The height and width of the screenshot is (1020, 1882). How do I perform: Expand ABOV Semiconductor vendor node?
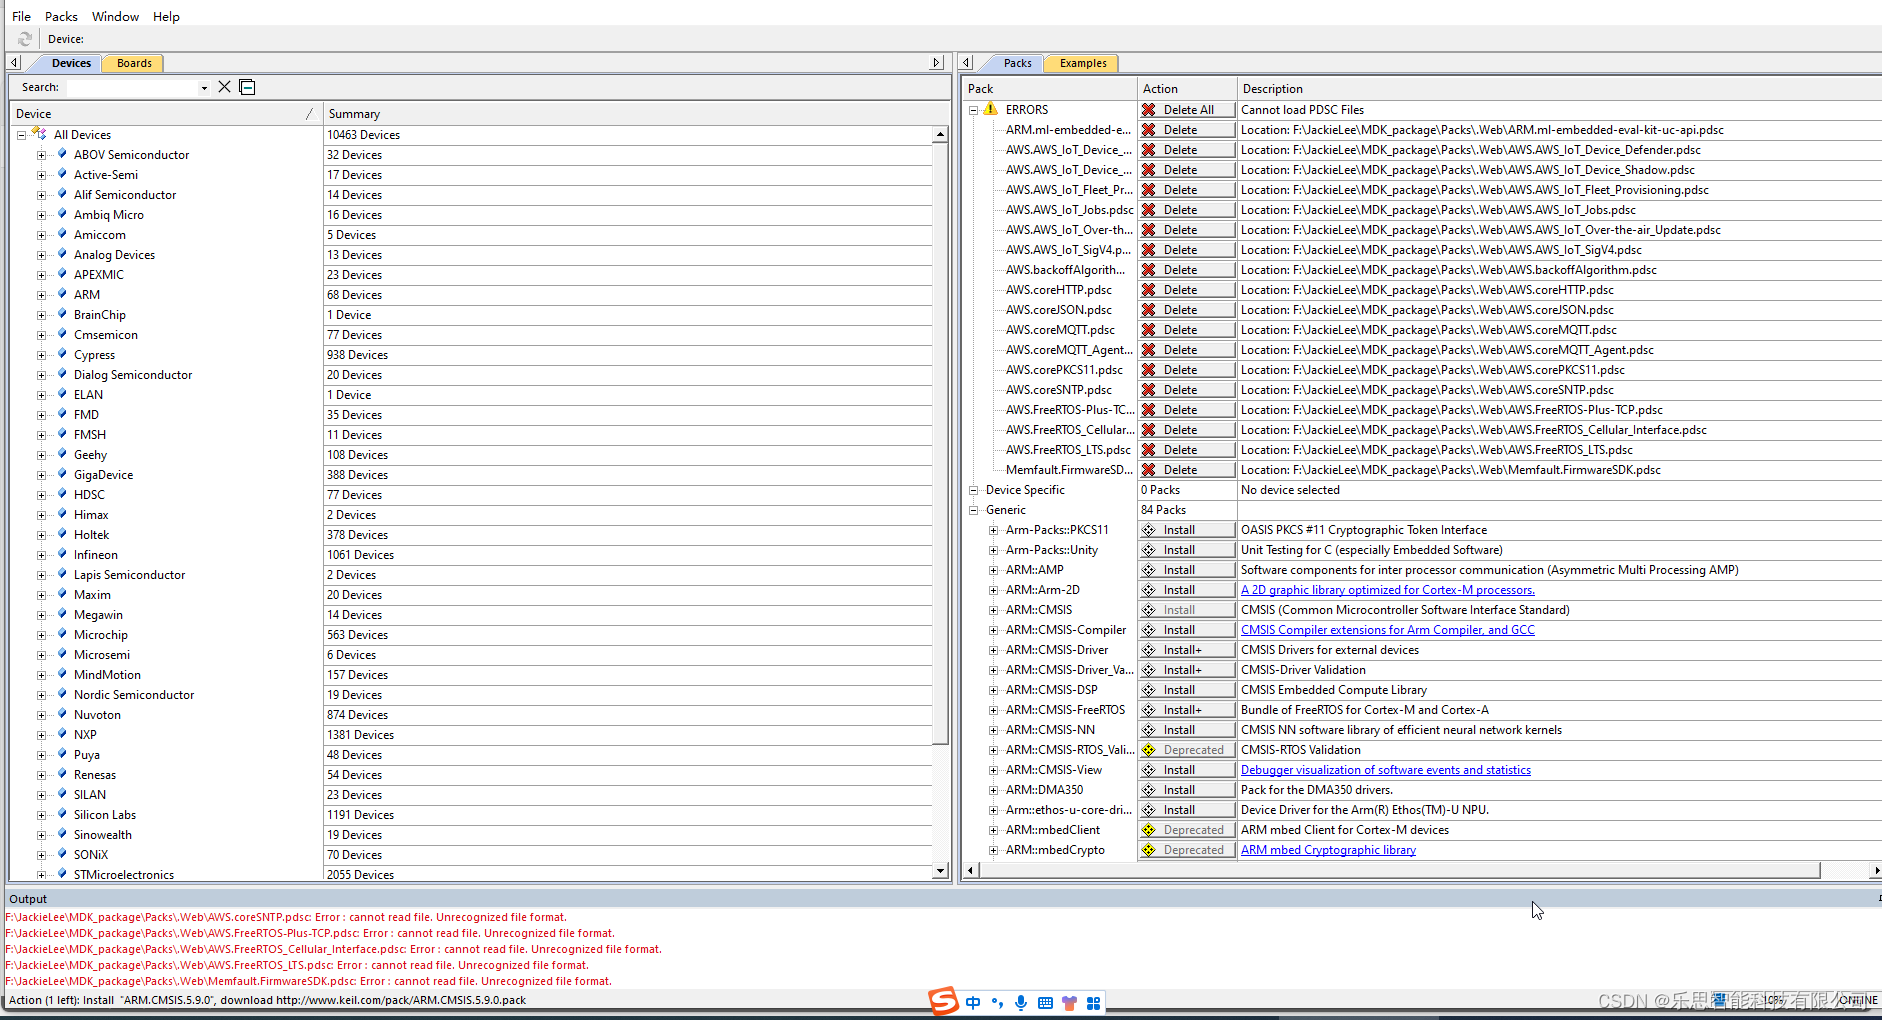click(41, 155)
